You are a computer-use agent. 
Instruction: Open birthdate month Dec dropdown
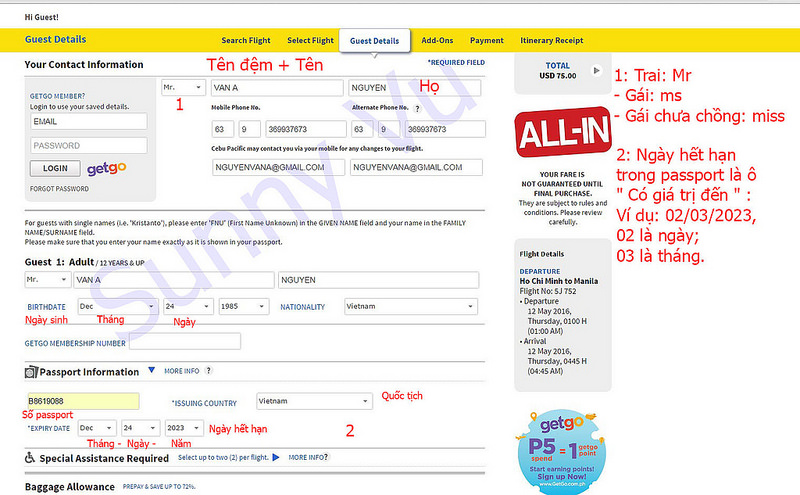pyautogui.click(x=117, y=306)
